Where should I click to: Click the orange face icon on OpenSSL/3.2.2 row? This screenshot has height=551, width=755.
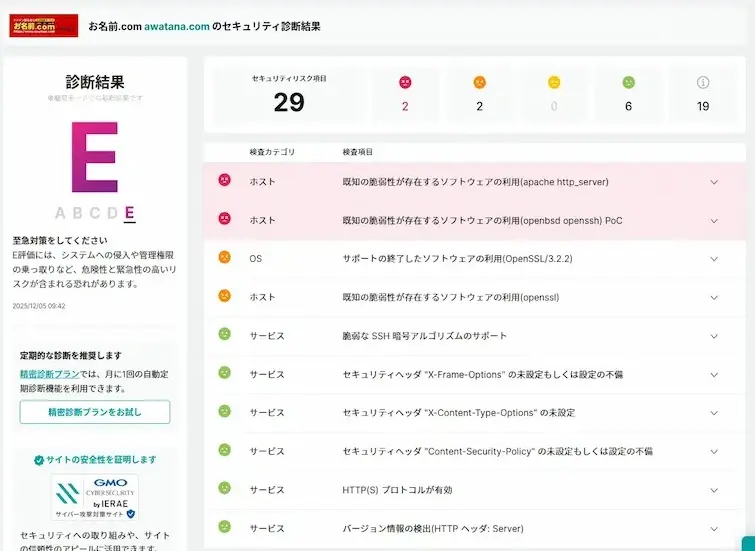coord(224,257)
